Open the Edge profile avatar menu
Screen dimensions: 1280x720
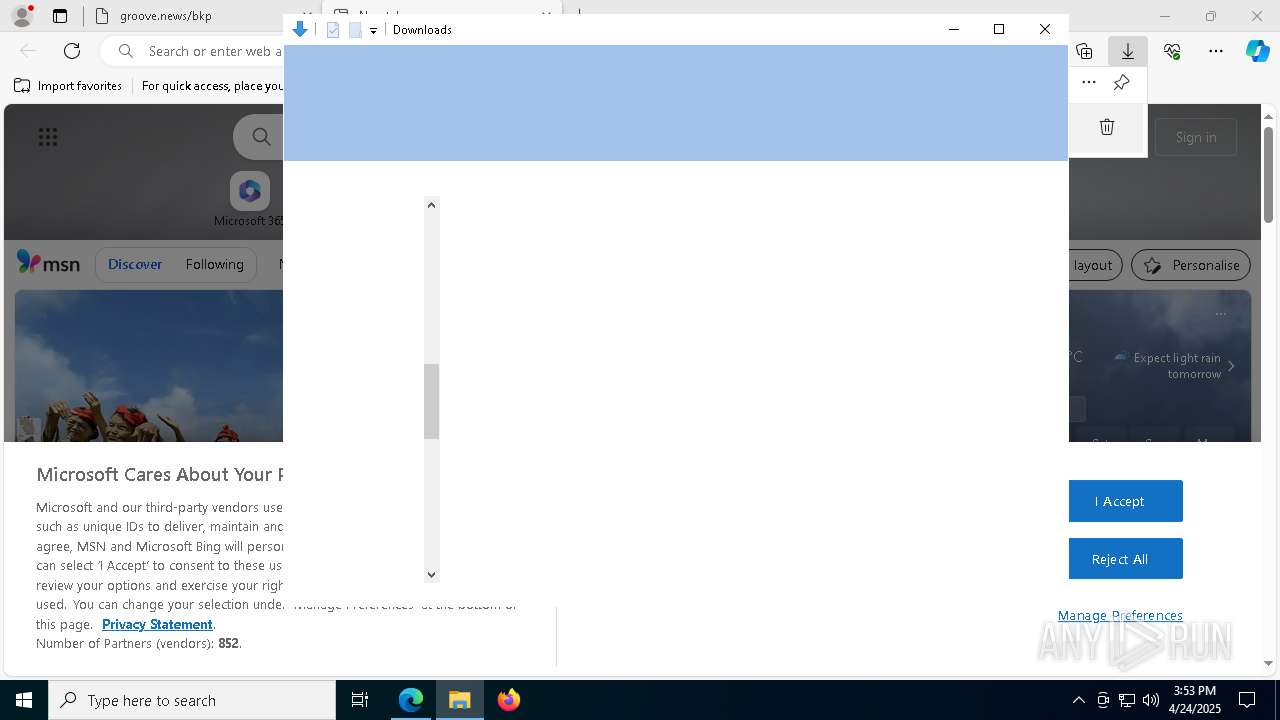(x=21, y=16)
